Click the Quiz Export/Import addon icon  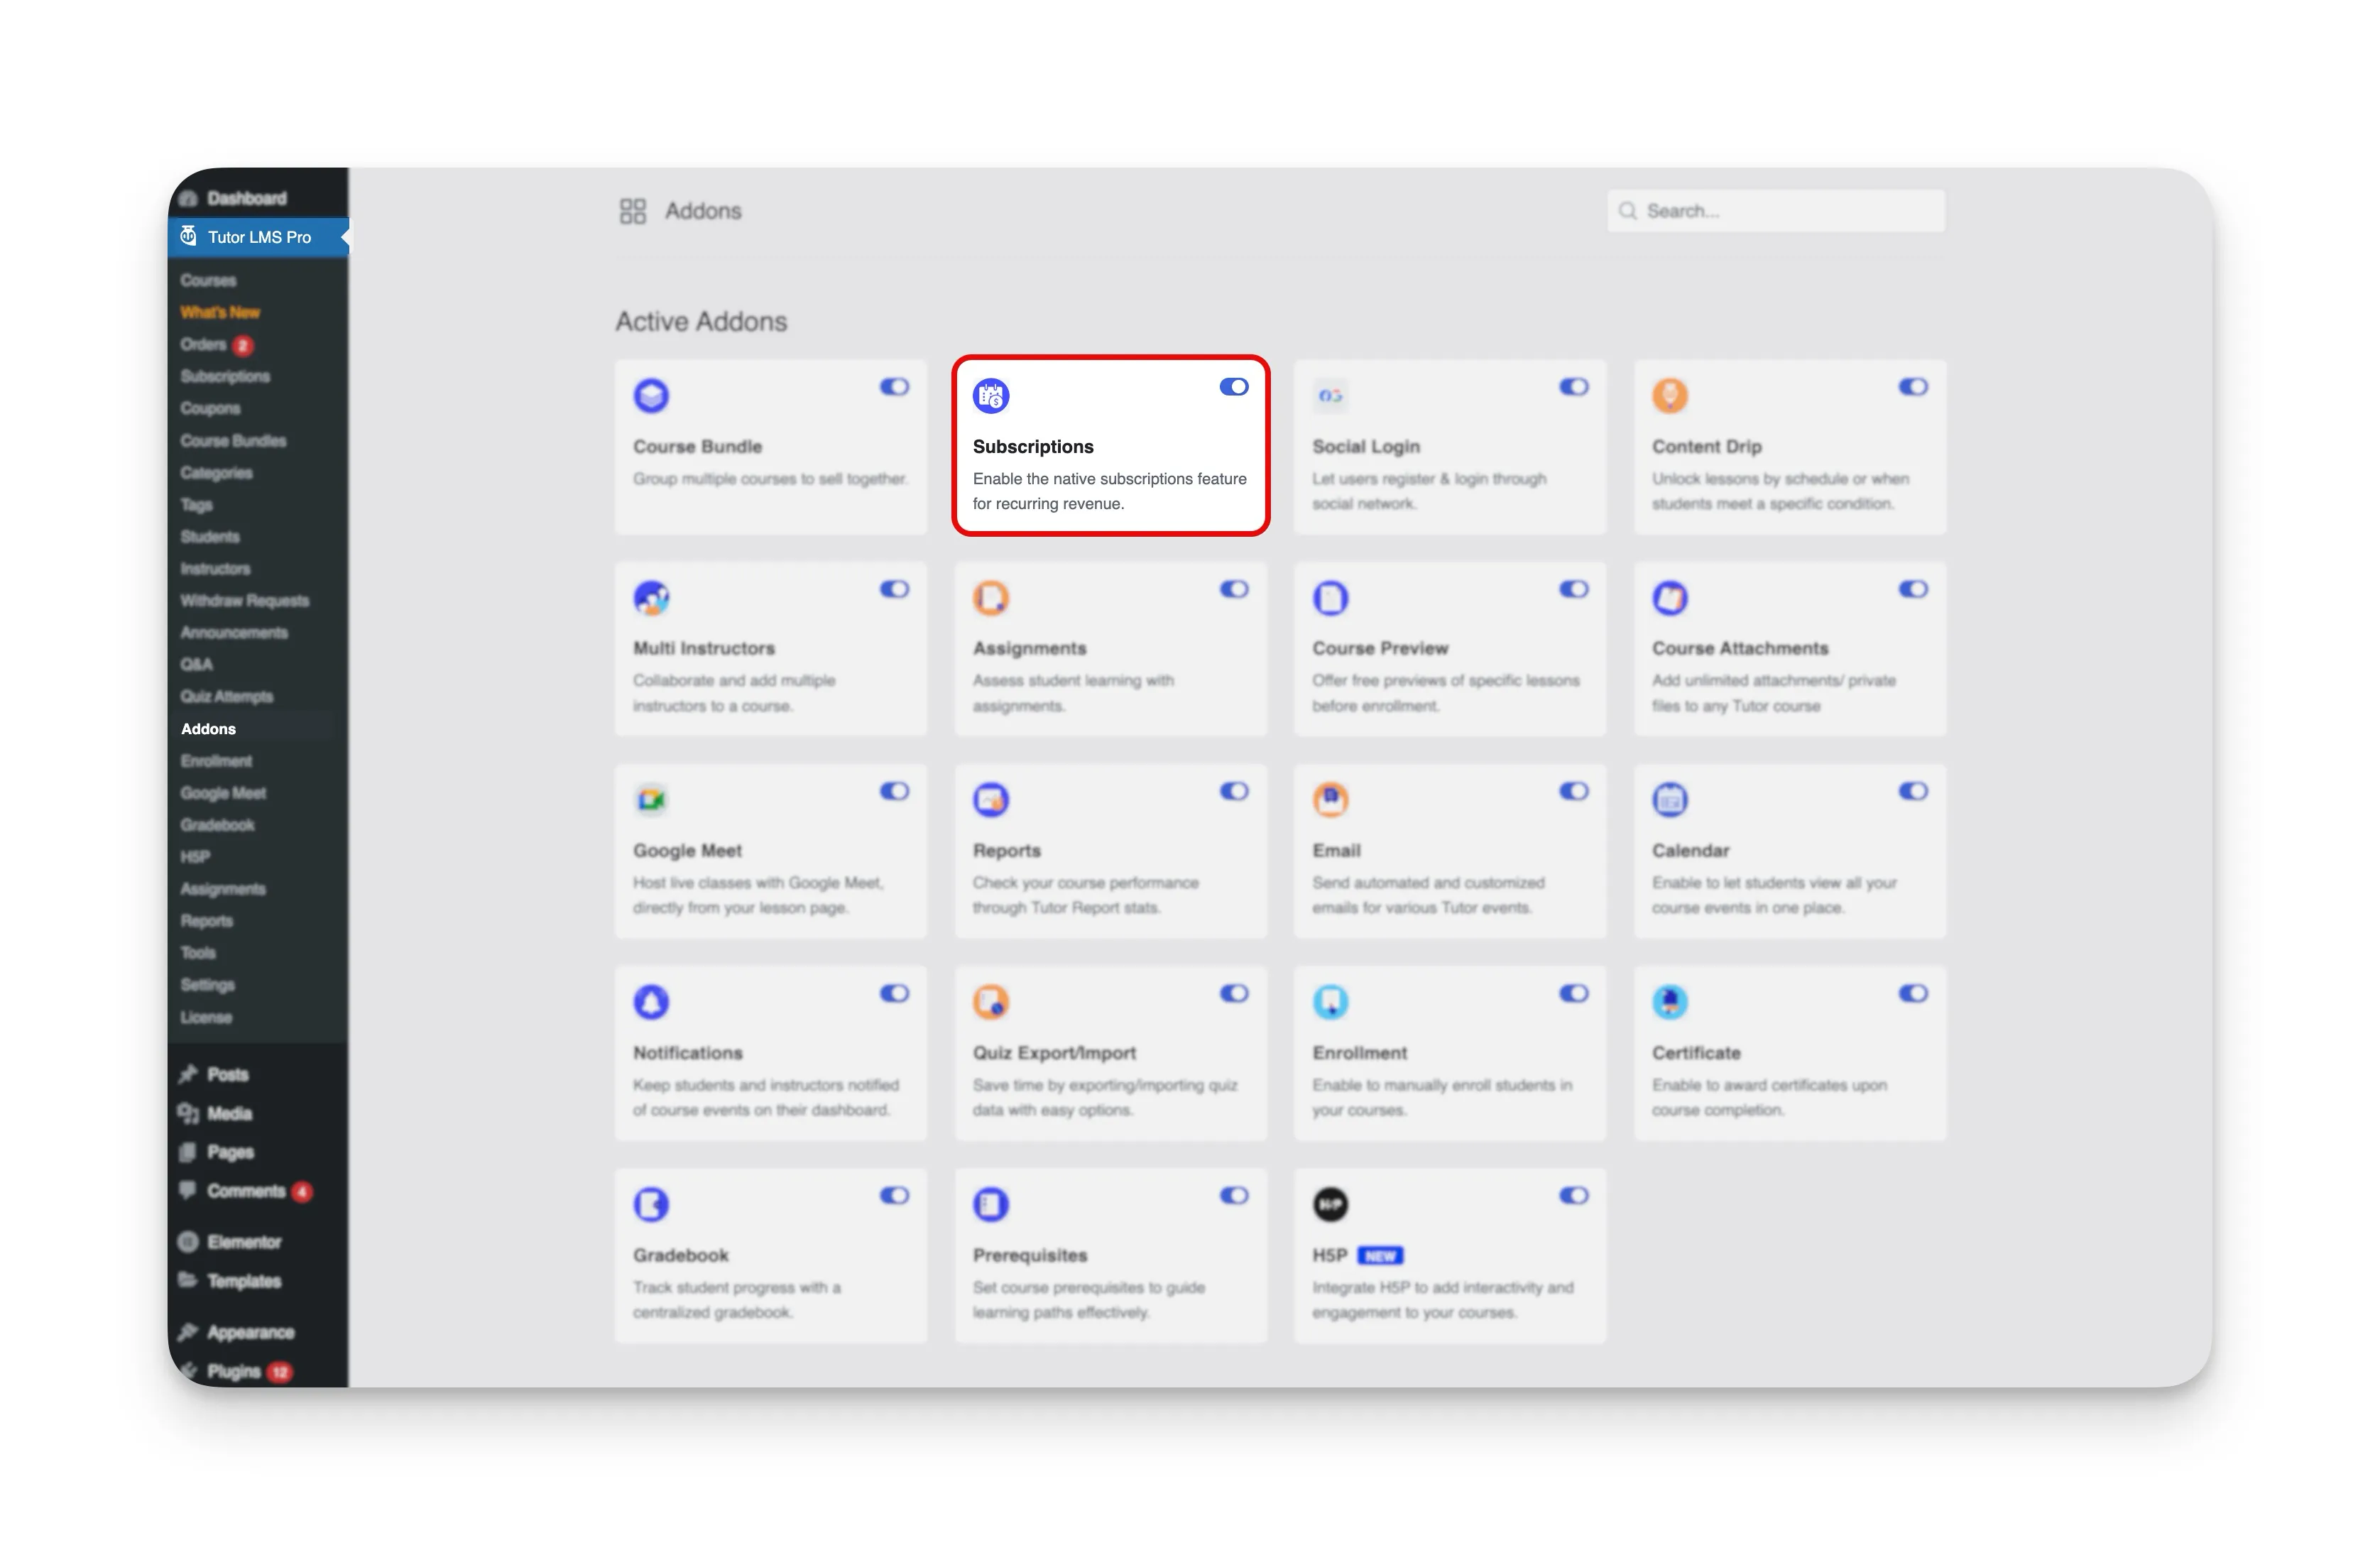pyautogui.click(x=990, y=1002)
